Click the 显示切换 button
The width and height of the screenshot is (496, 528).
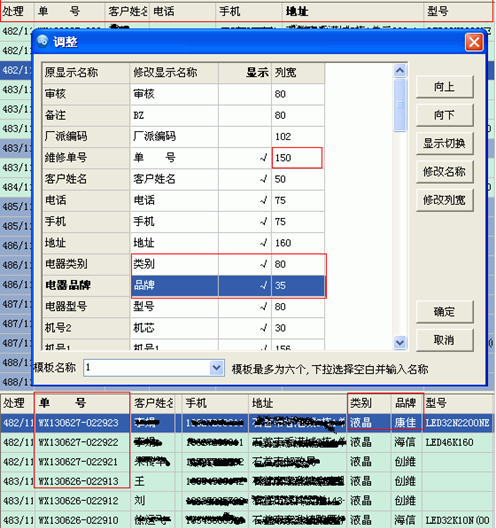(444, 143)
